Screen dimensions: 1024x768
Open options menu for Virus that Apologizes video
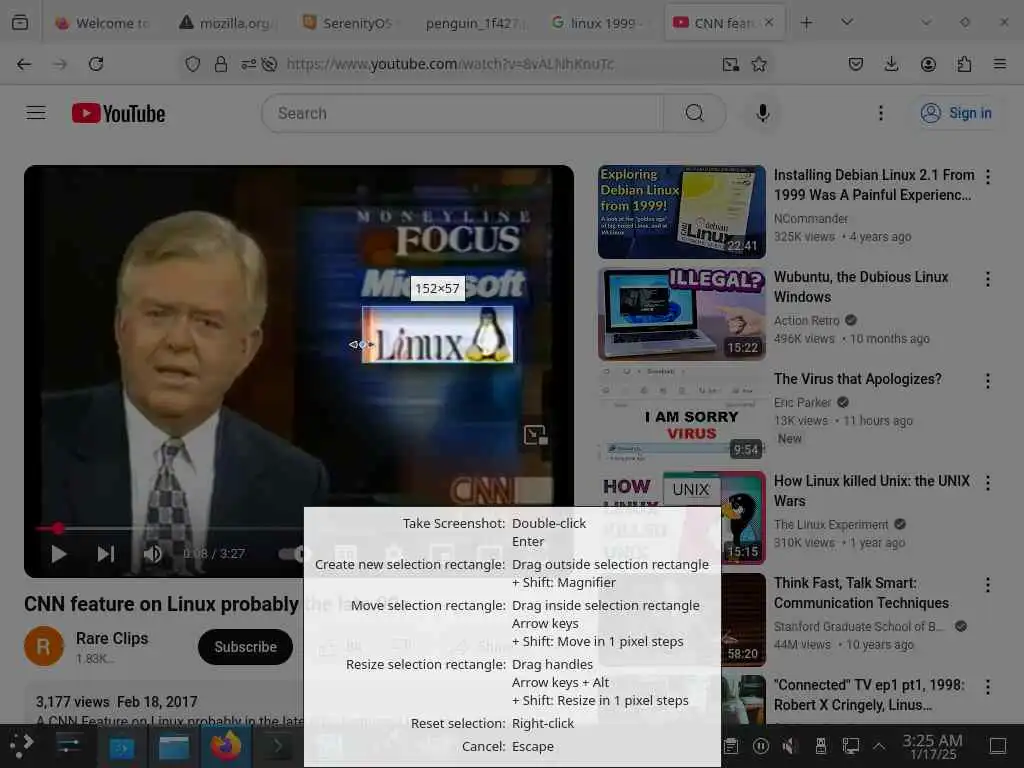click(987, 381)
